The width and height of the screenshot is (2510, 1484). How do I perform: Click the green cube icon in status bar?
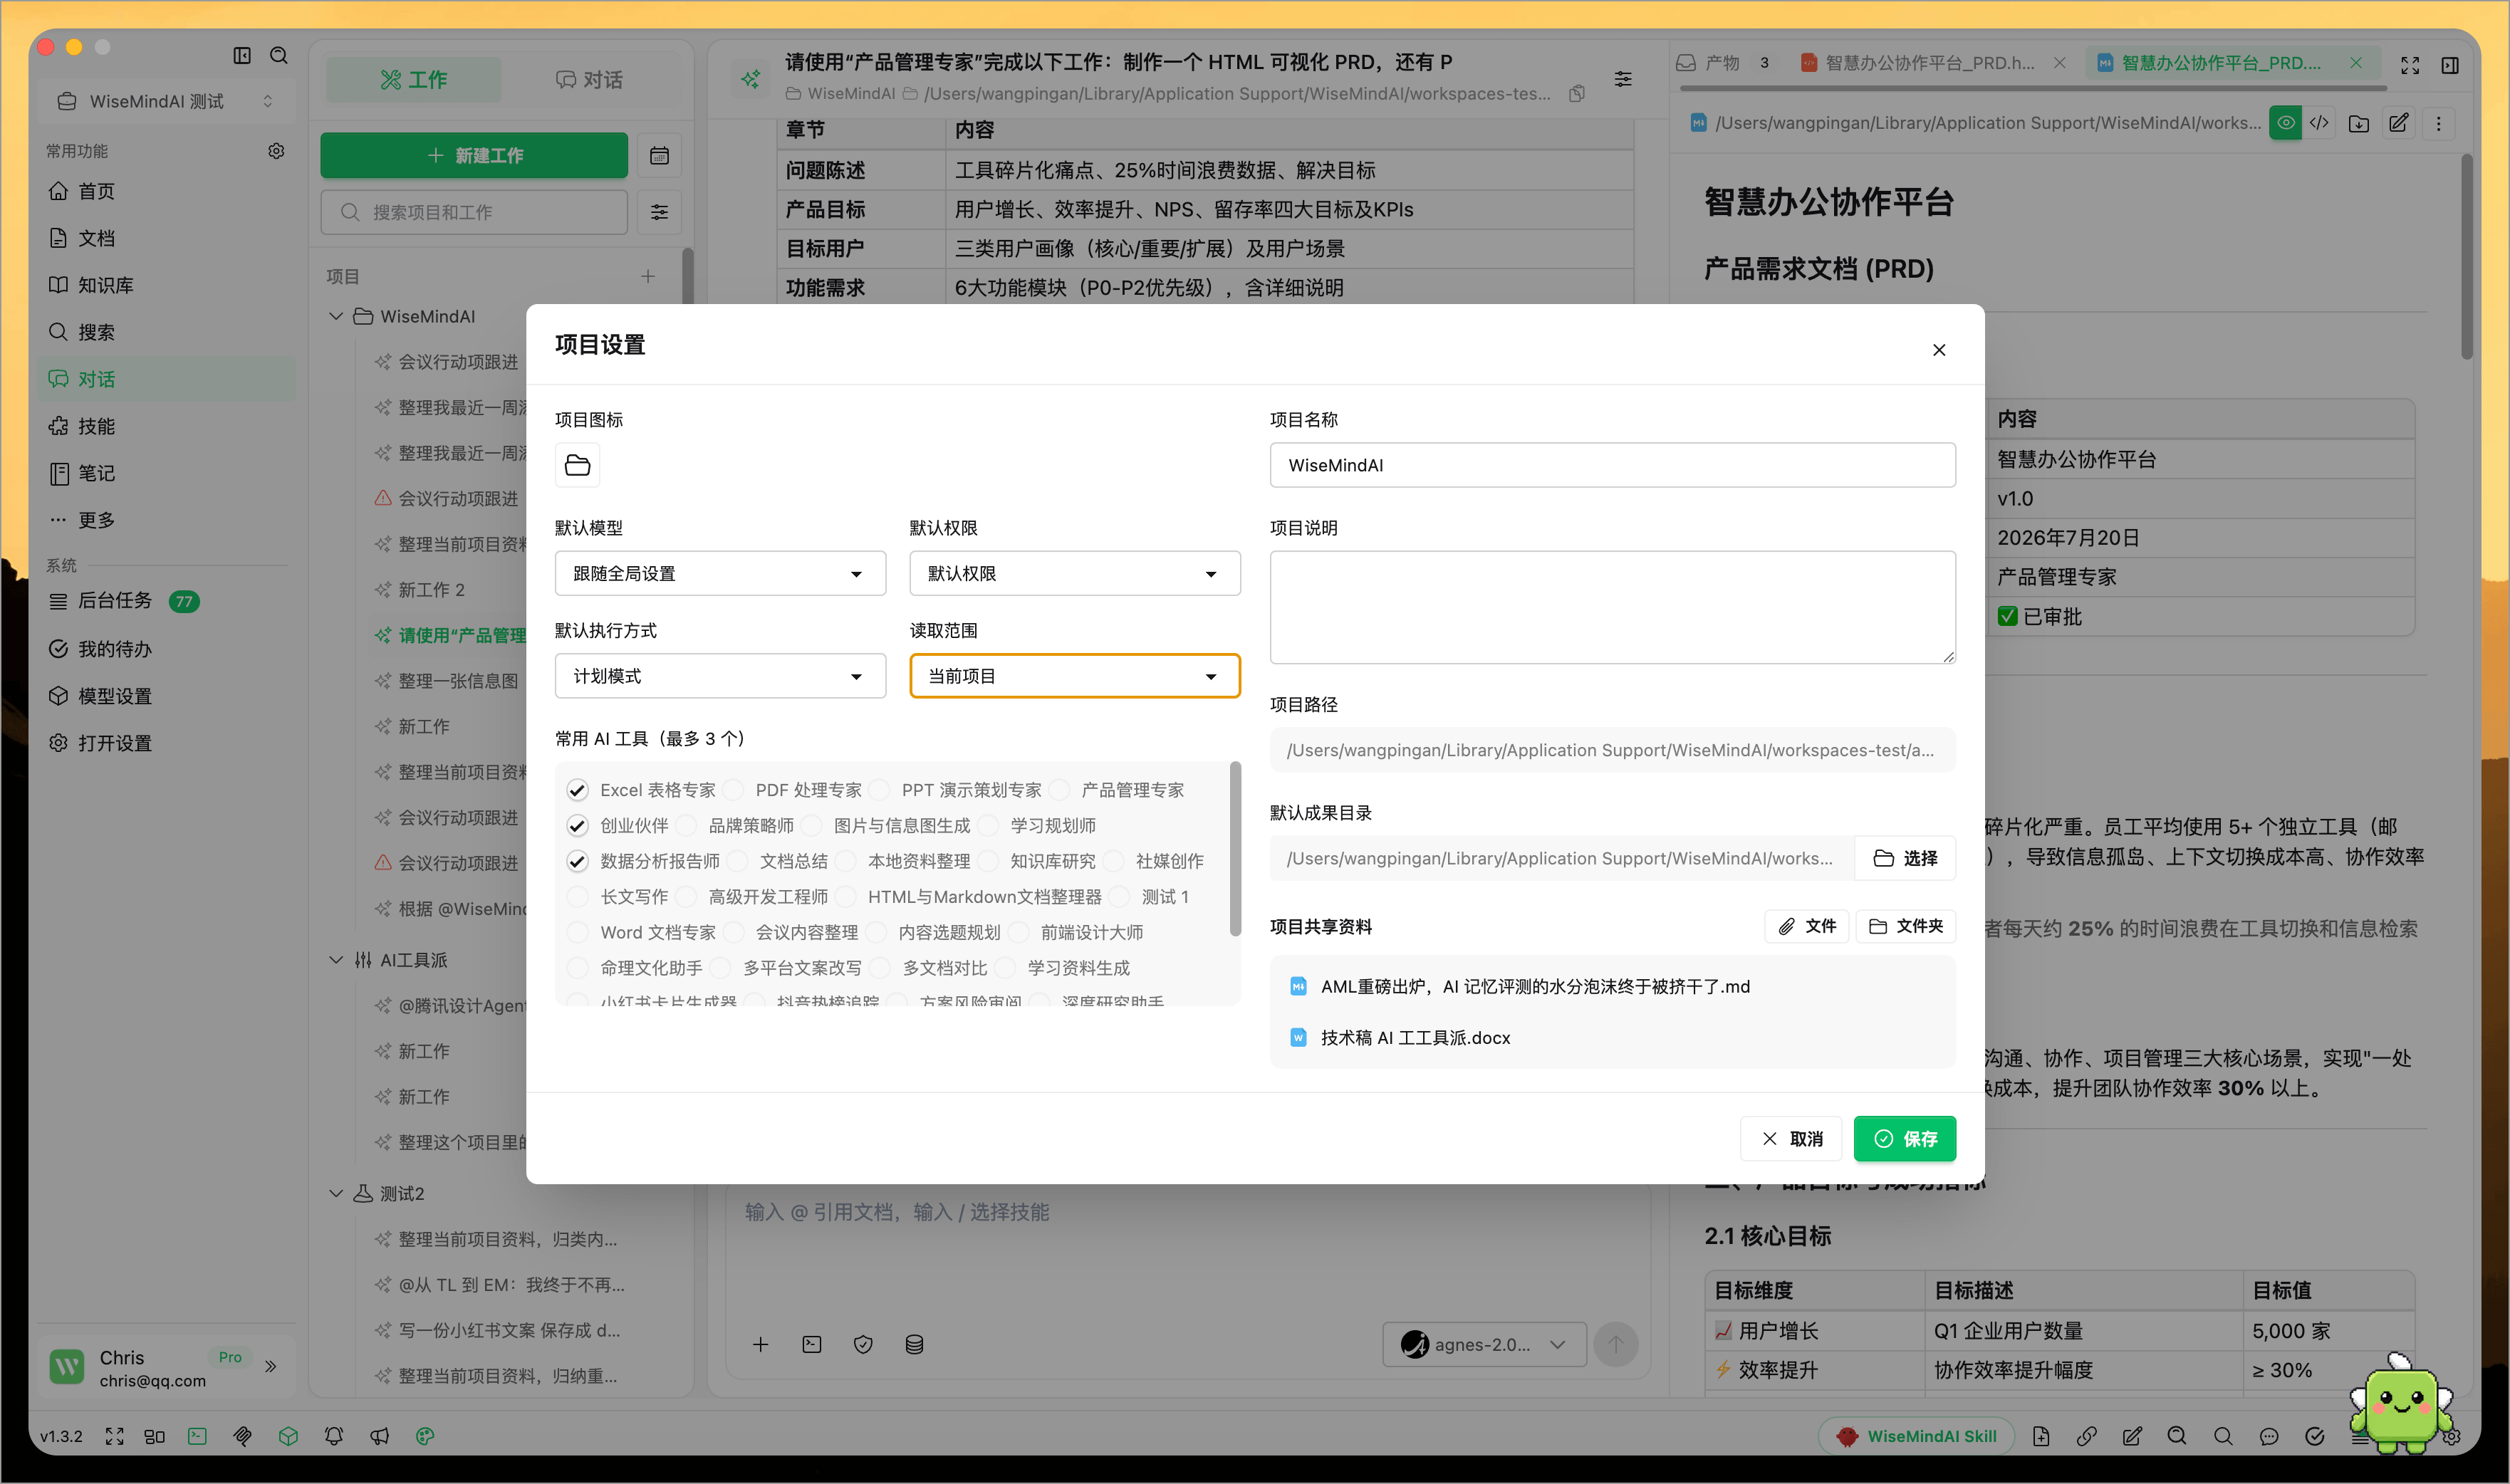coord(288,1436)
